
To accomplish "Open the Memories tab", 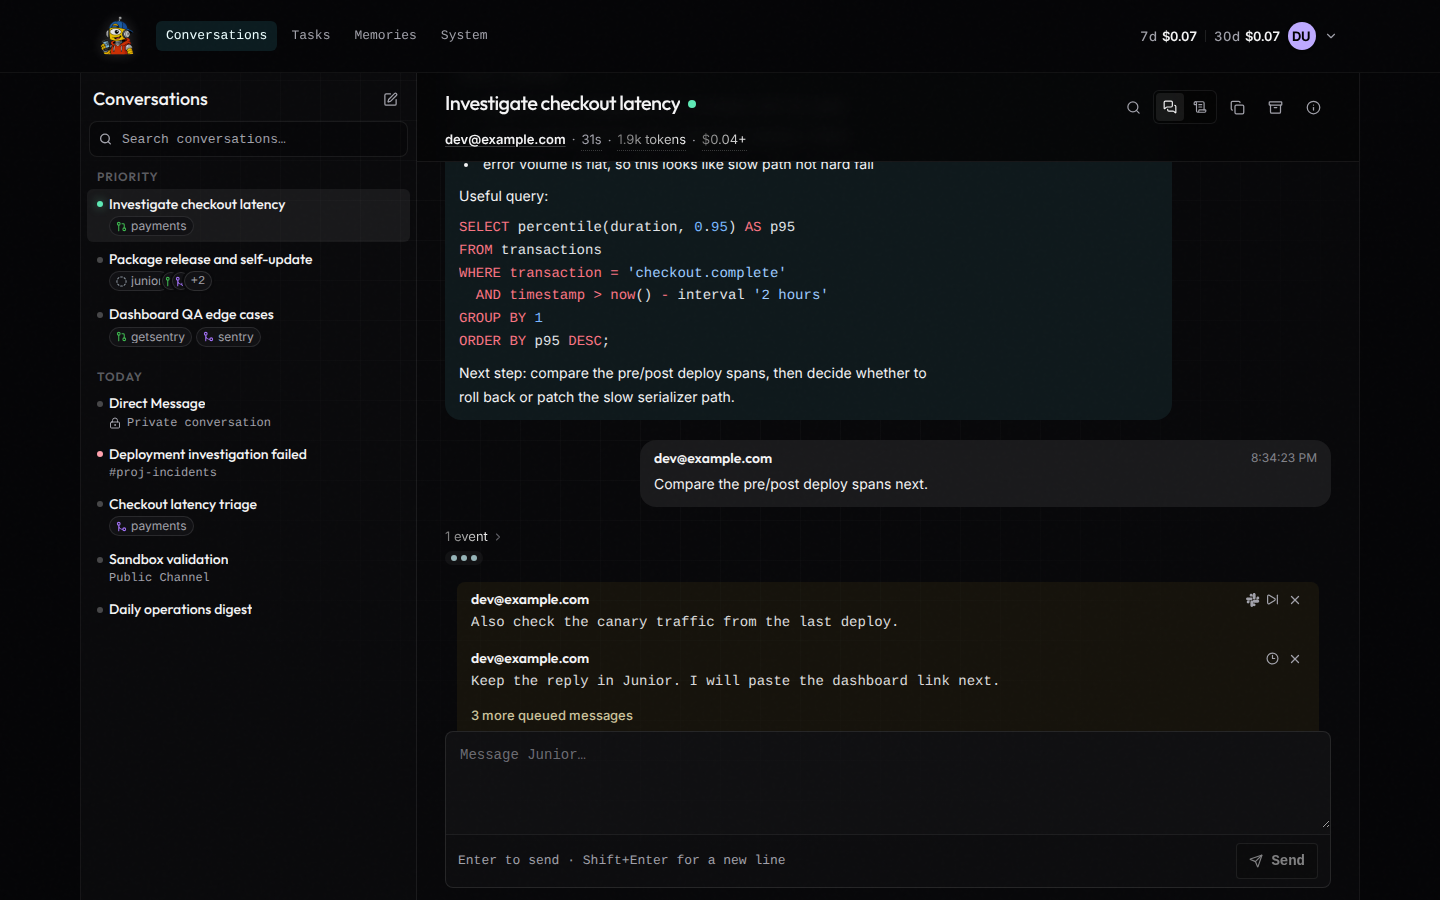I will (385, 35).
